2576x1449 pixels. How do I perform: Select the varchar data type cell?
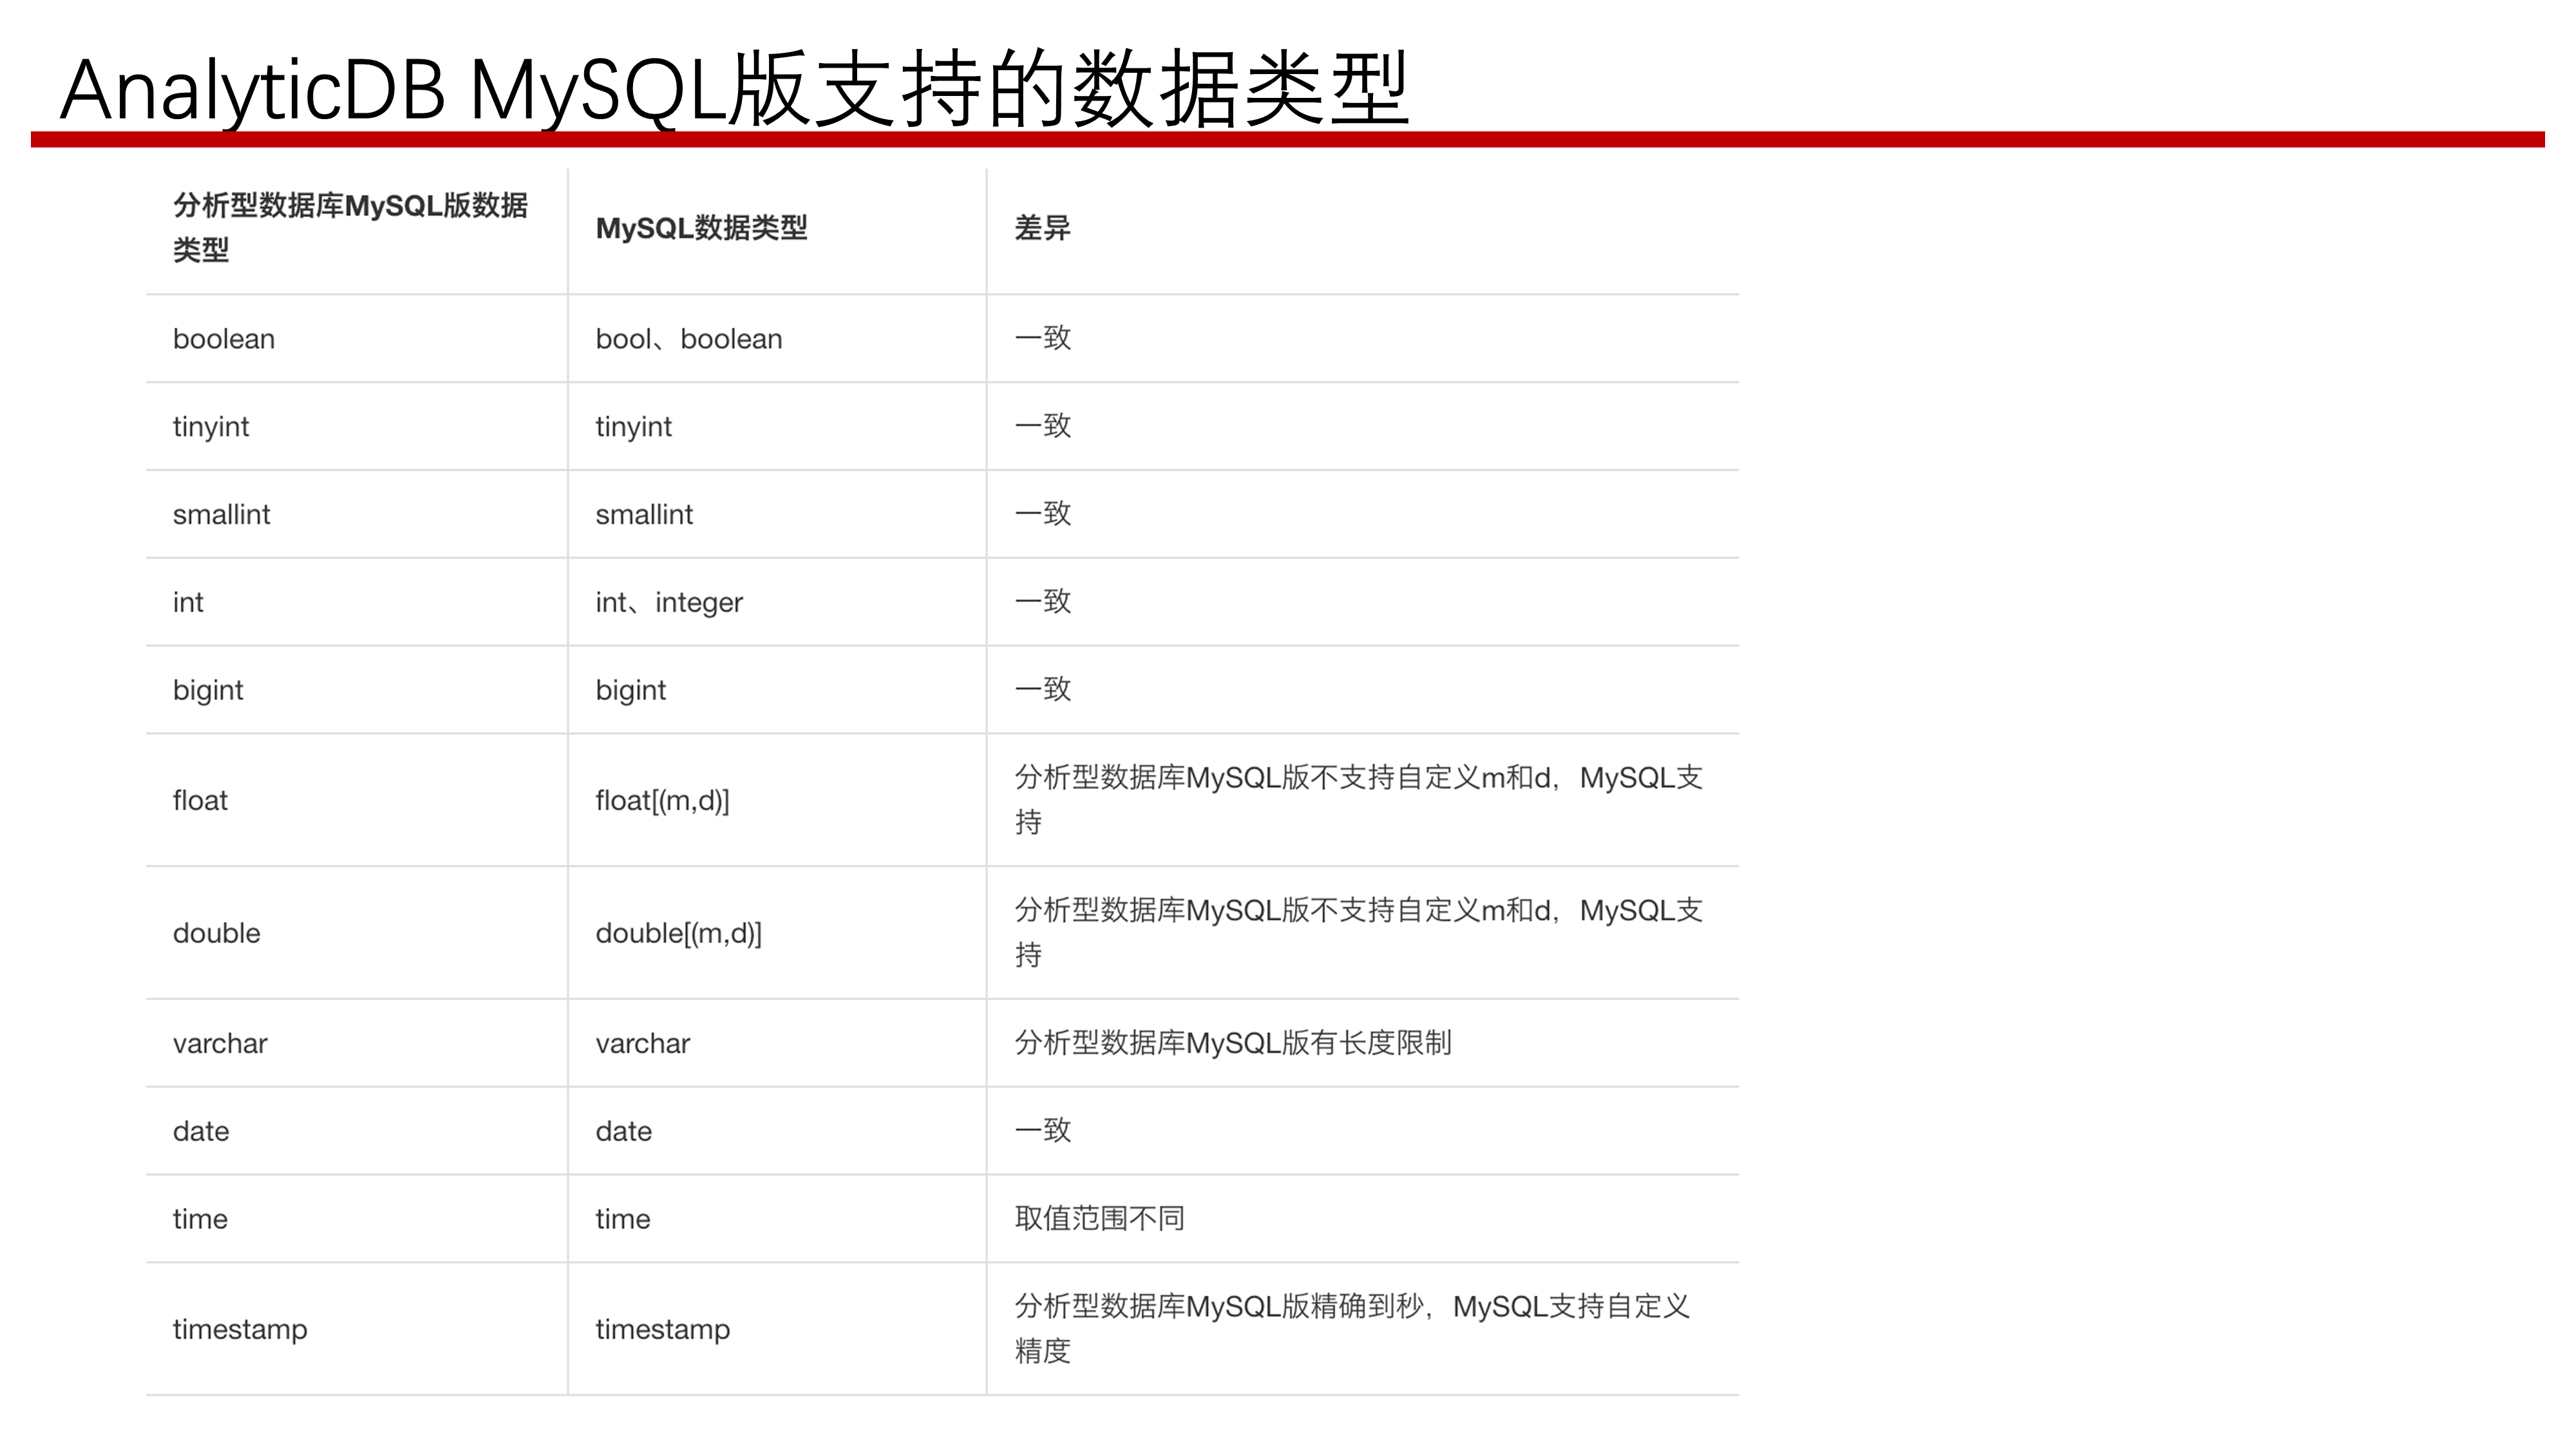pos(219,1043)
